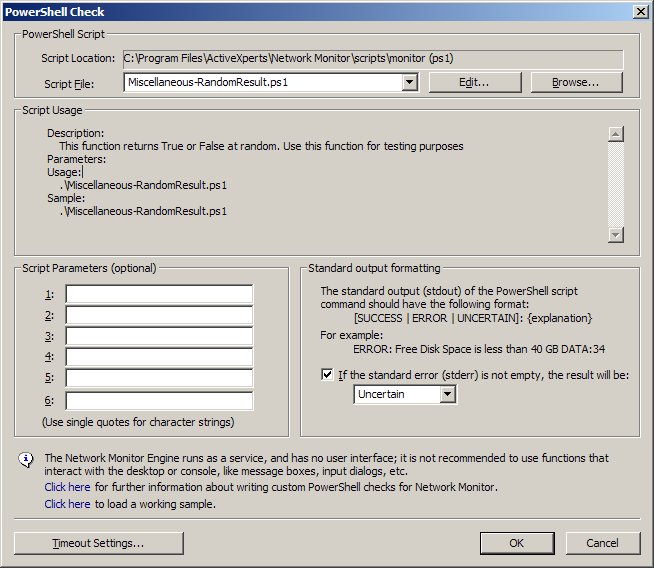This screenshot has height=568, width=654.
Task: Click Script Usage scroll up arrow
Action: (616, 134)
